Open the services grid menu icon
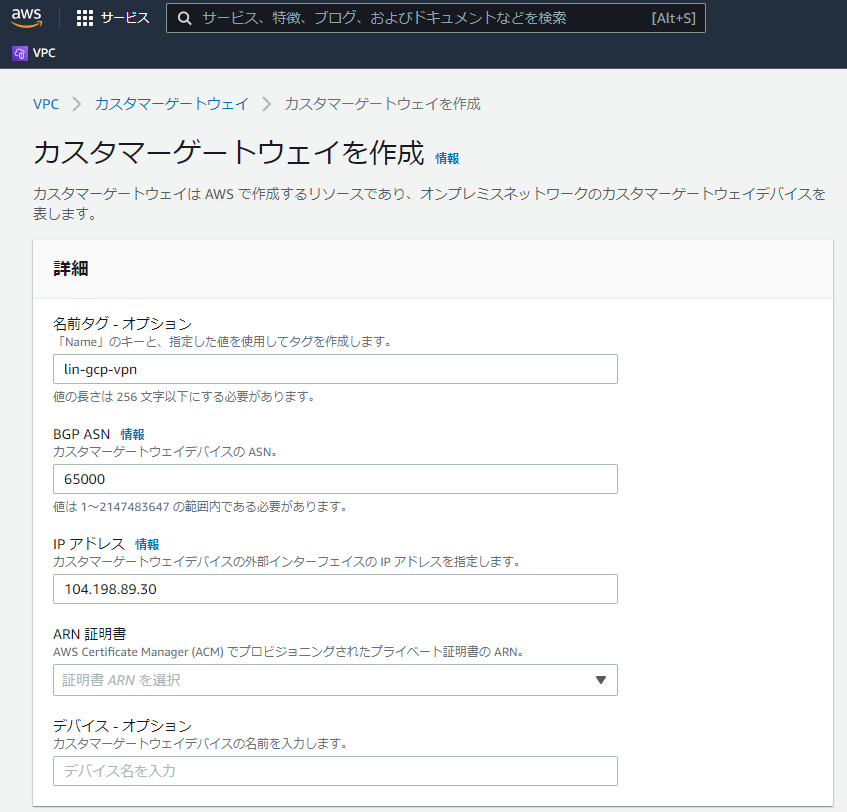The width and height of the screenshot is (847, 812). tap(85, 18)
